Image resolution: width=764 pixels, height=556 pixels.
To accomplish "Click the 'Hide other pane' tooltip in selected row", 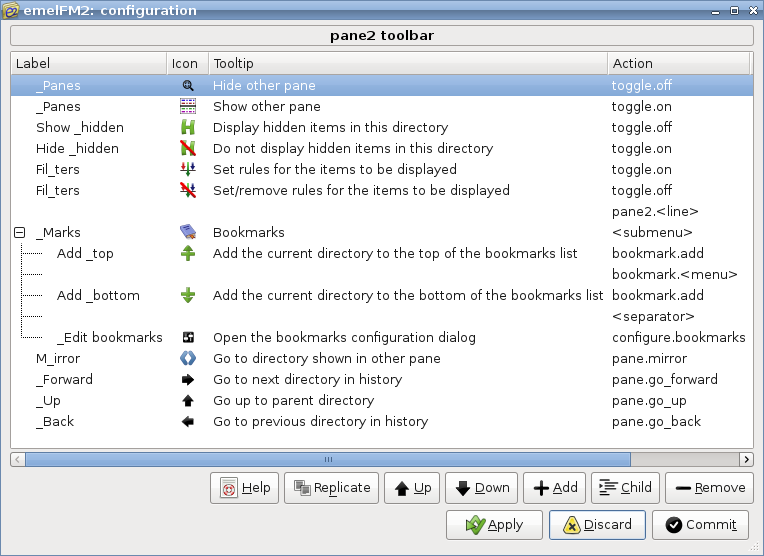I will (264, 86).
